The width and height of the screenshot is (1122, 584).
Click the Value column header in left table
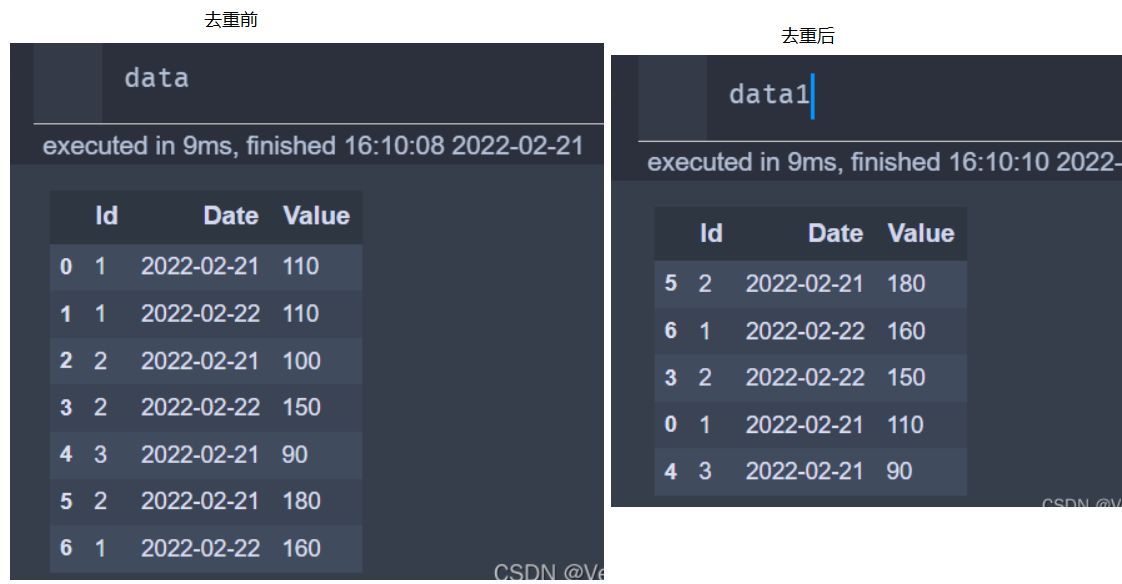pos(316,216)
